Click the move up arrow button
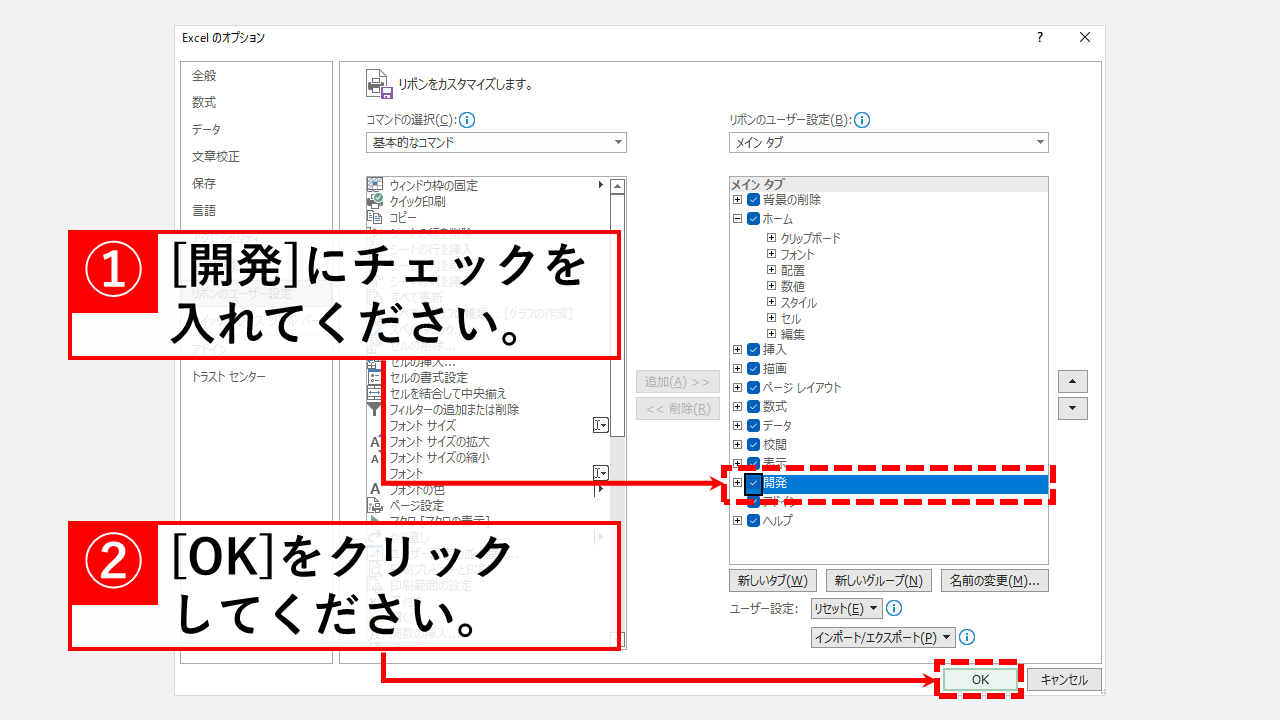This screenshot has height=720, width=1280. point(1073,382)
